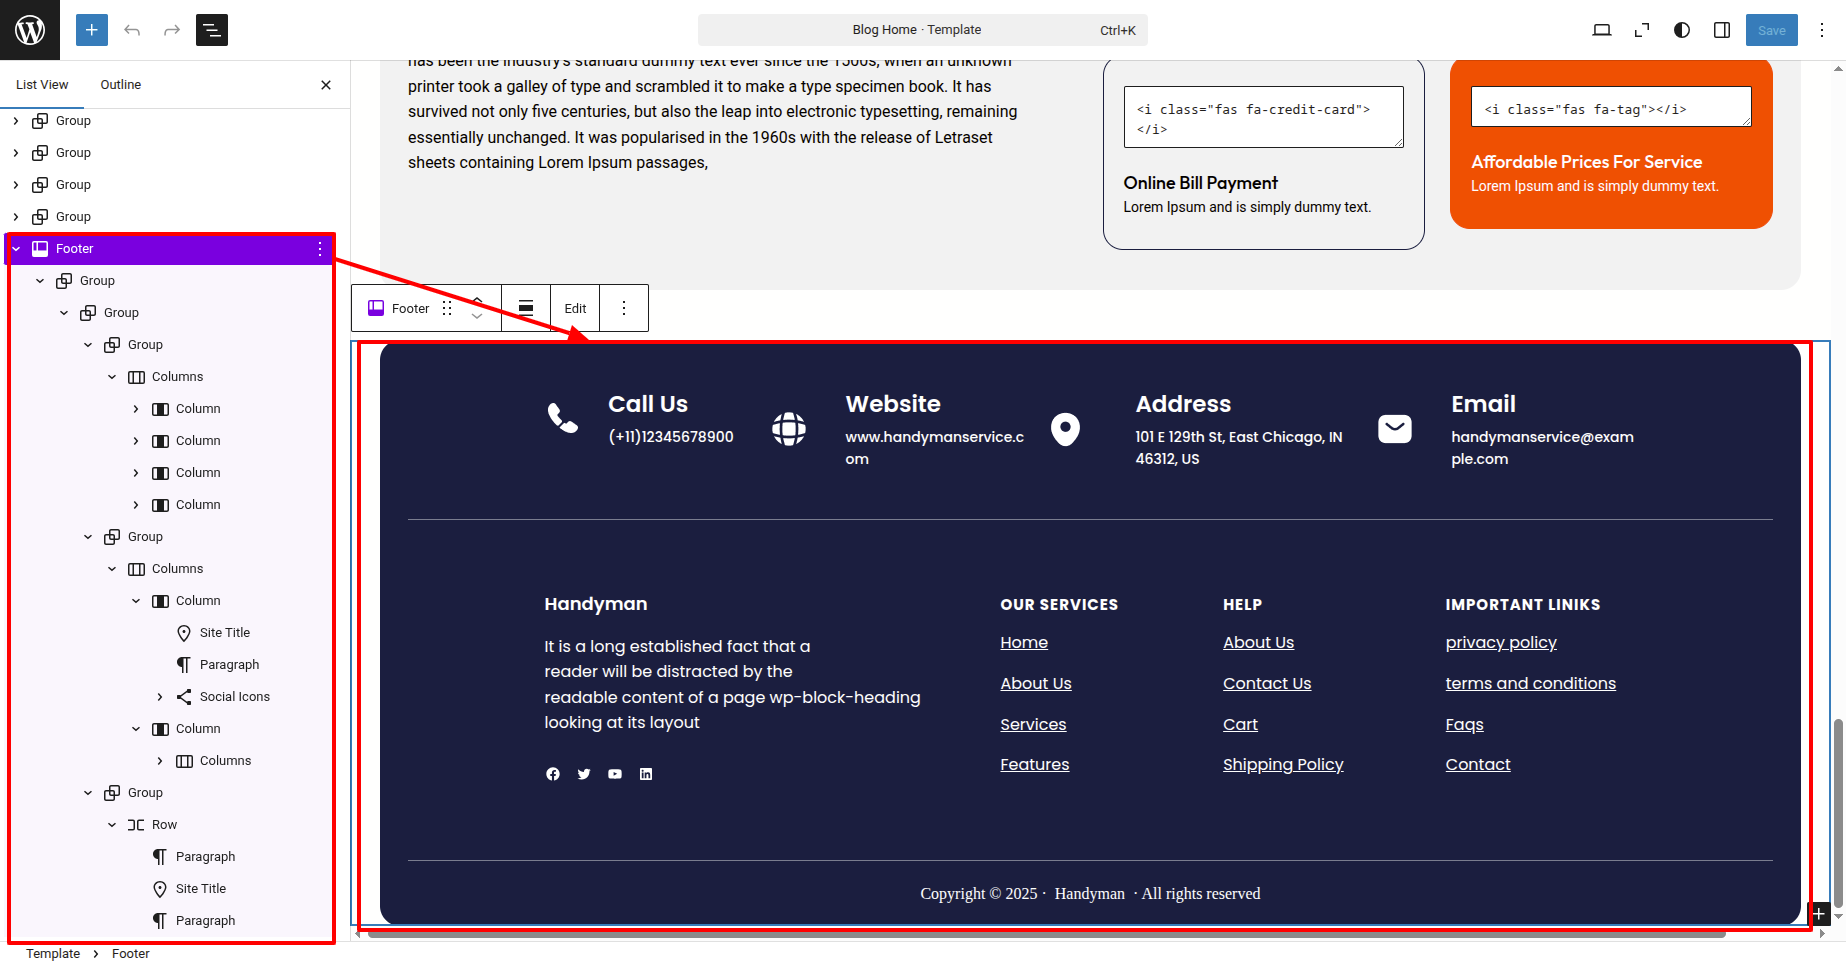Switch to the Outline tab
The image size is (1846, 966).
coord(120,85)
